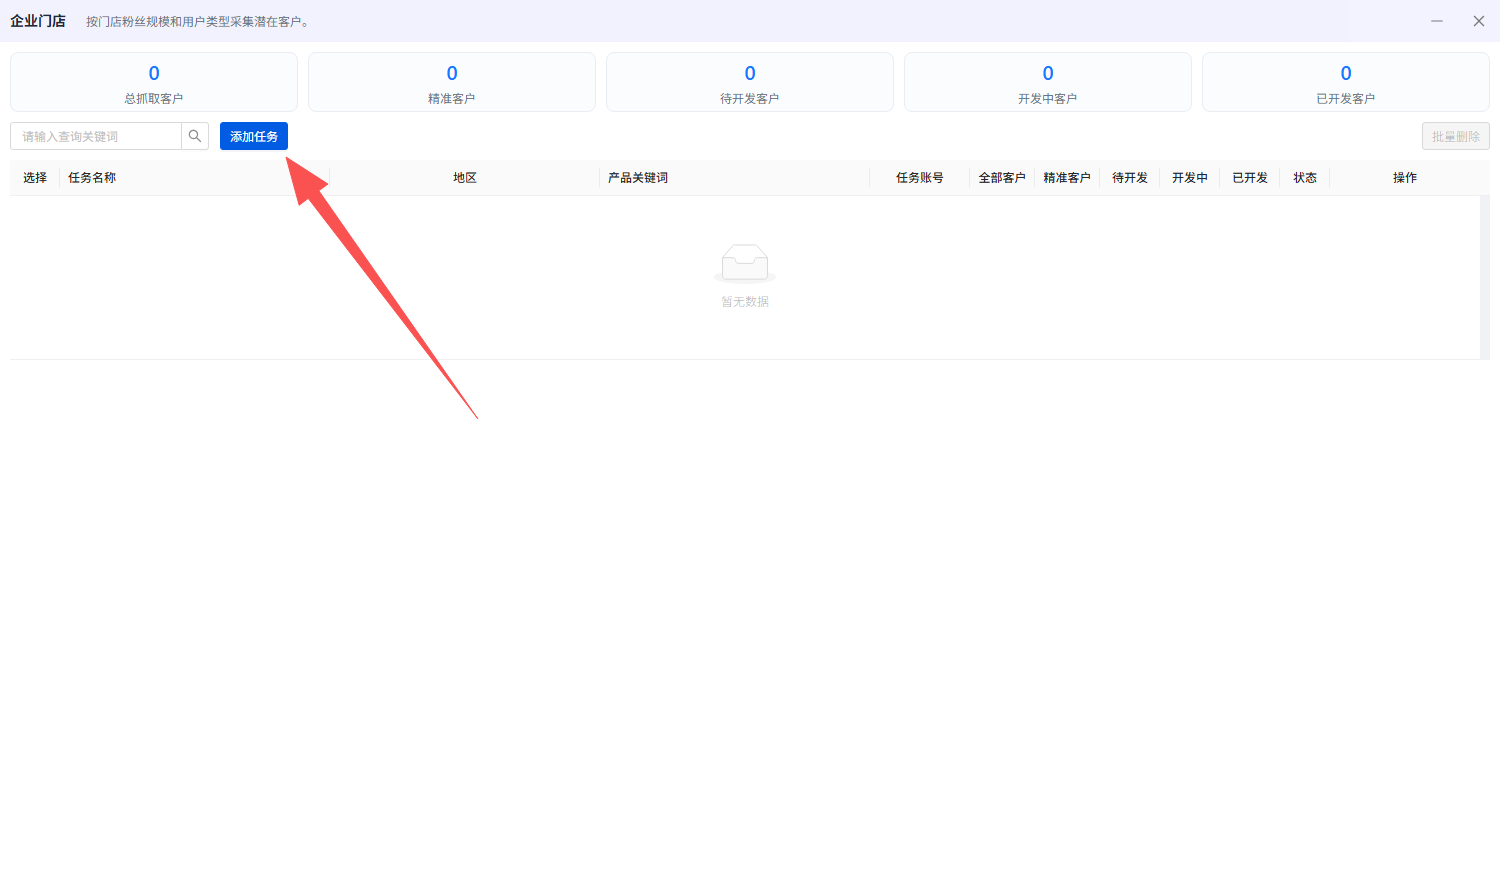
Task: Open the 总抓取客户 stat card
Action: click(x=154, y=82)
